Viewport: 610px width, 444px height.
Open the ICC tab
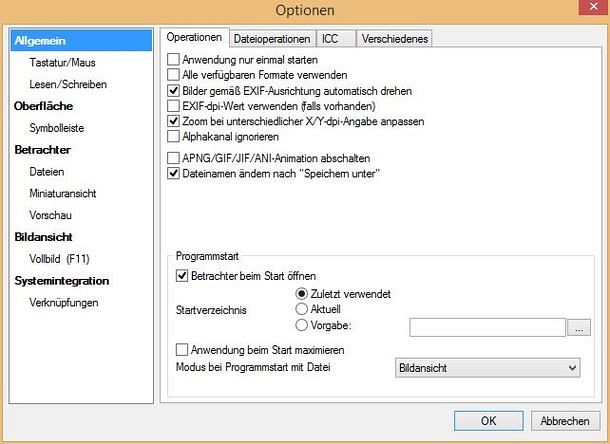[x=331, y=38]
